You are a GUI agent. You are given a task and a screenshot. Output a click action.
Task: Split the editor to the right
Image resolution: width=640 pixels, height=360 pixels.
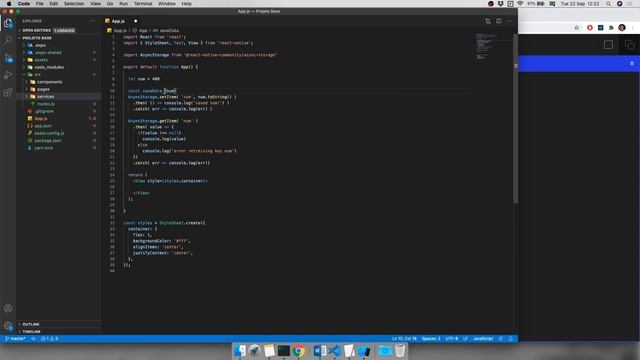coord(499,21)
